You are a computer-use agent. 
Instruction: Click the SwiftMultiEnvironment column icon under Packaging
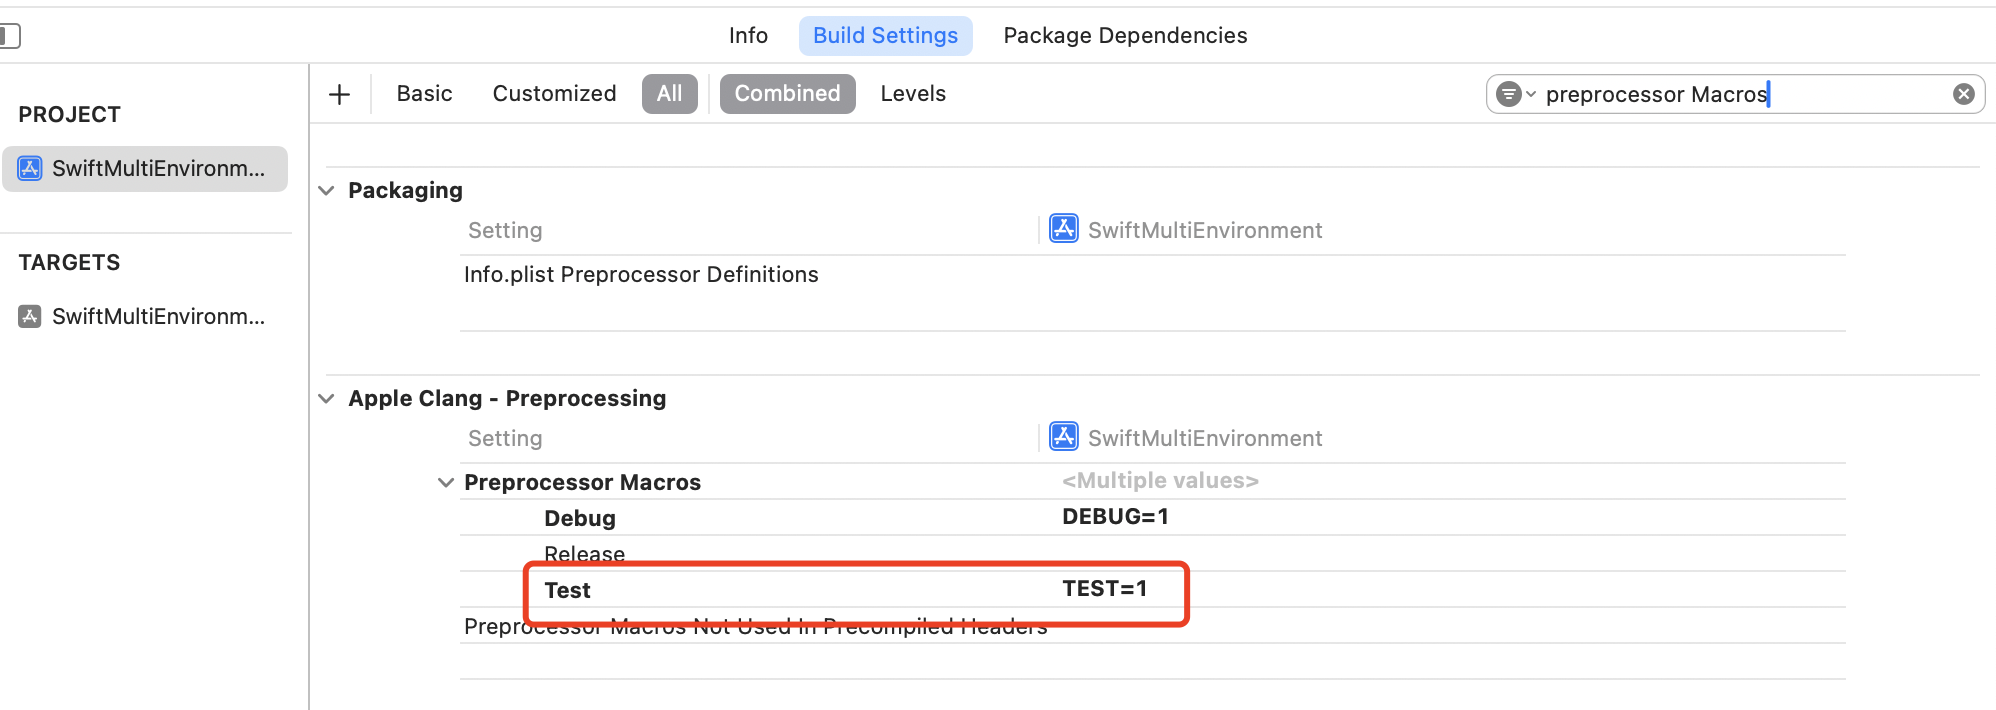tap(1063, 229)
